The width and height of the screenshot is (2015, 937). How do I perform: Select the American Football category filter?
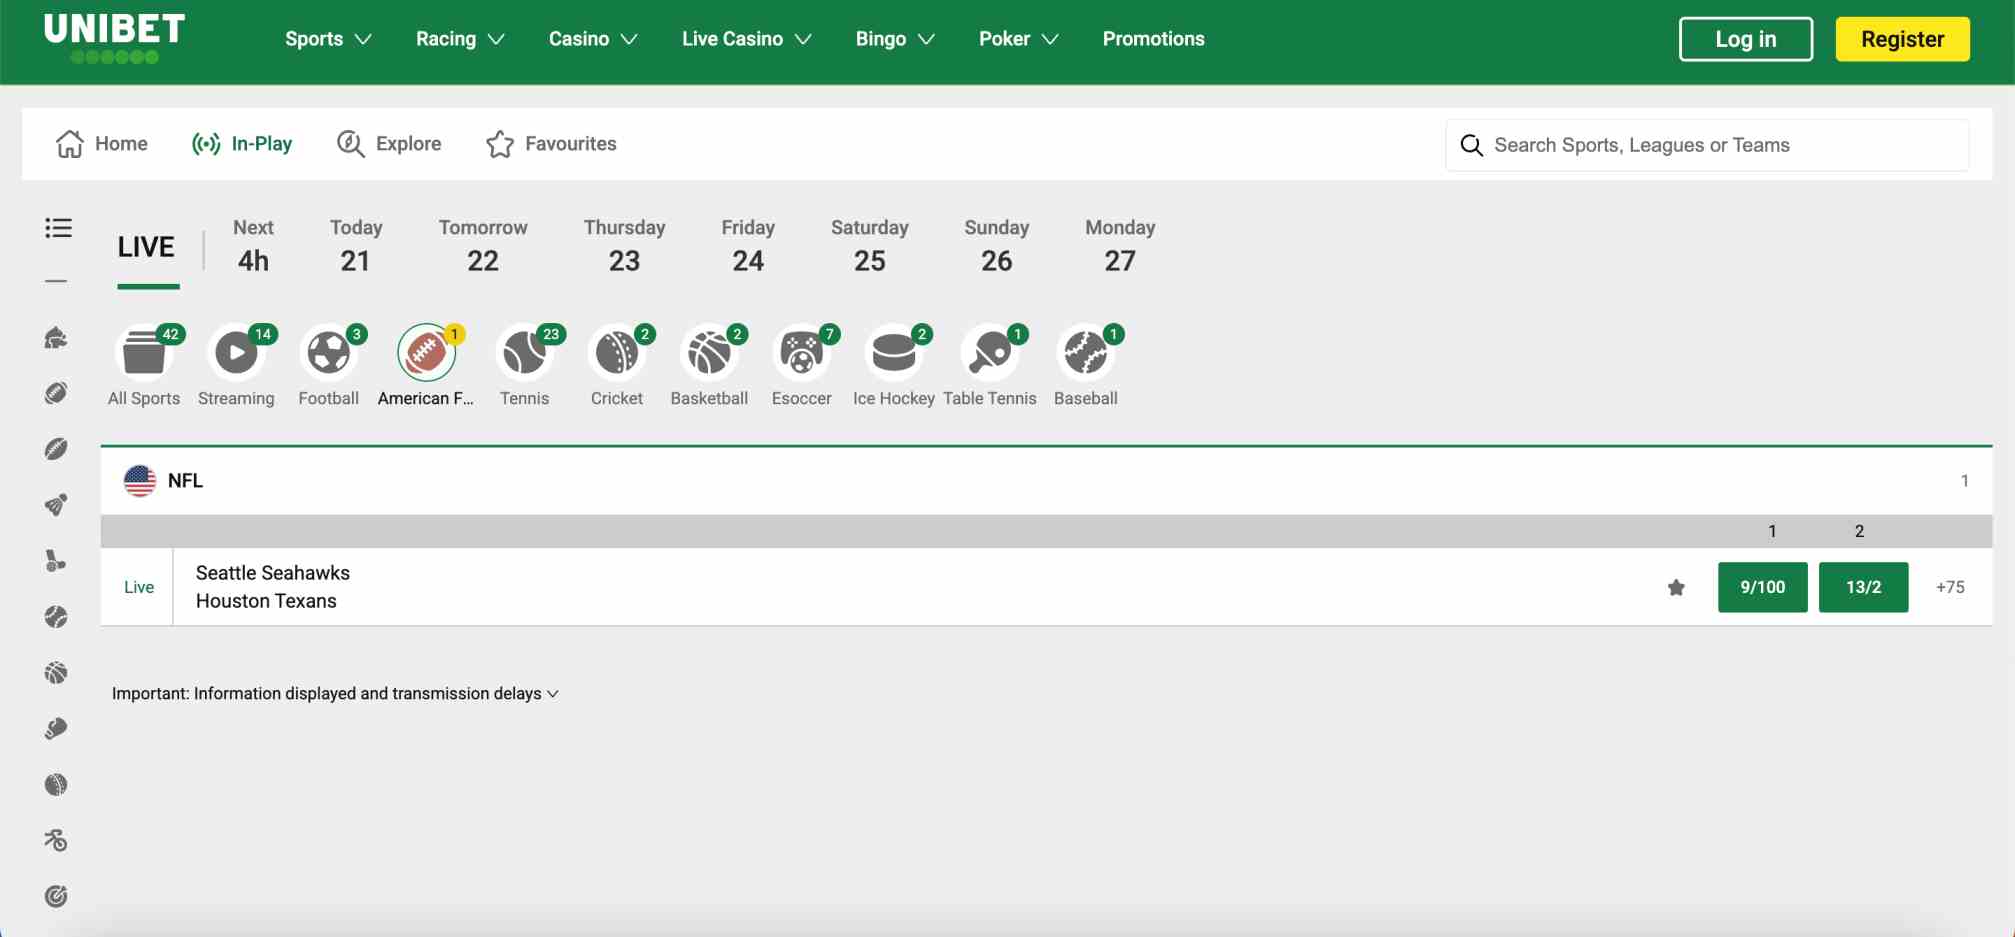[x=426, y=352]
